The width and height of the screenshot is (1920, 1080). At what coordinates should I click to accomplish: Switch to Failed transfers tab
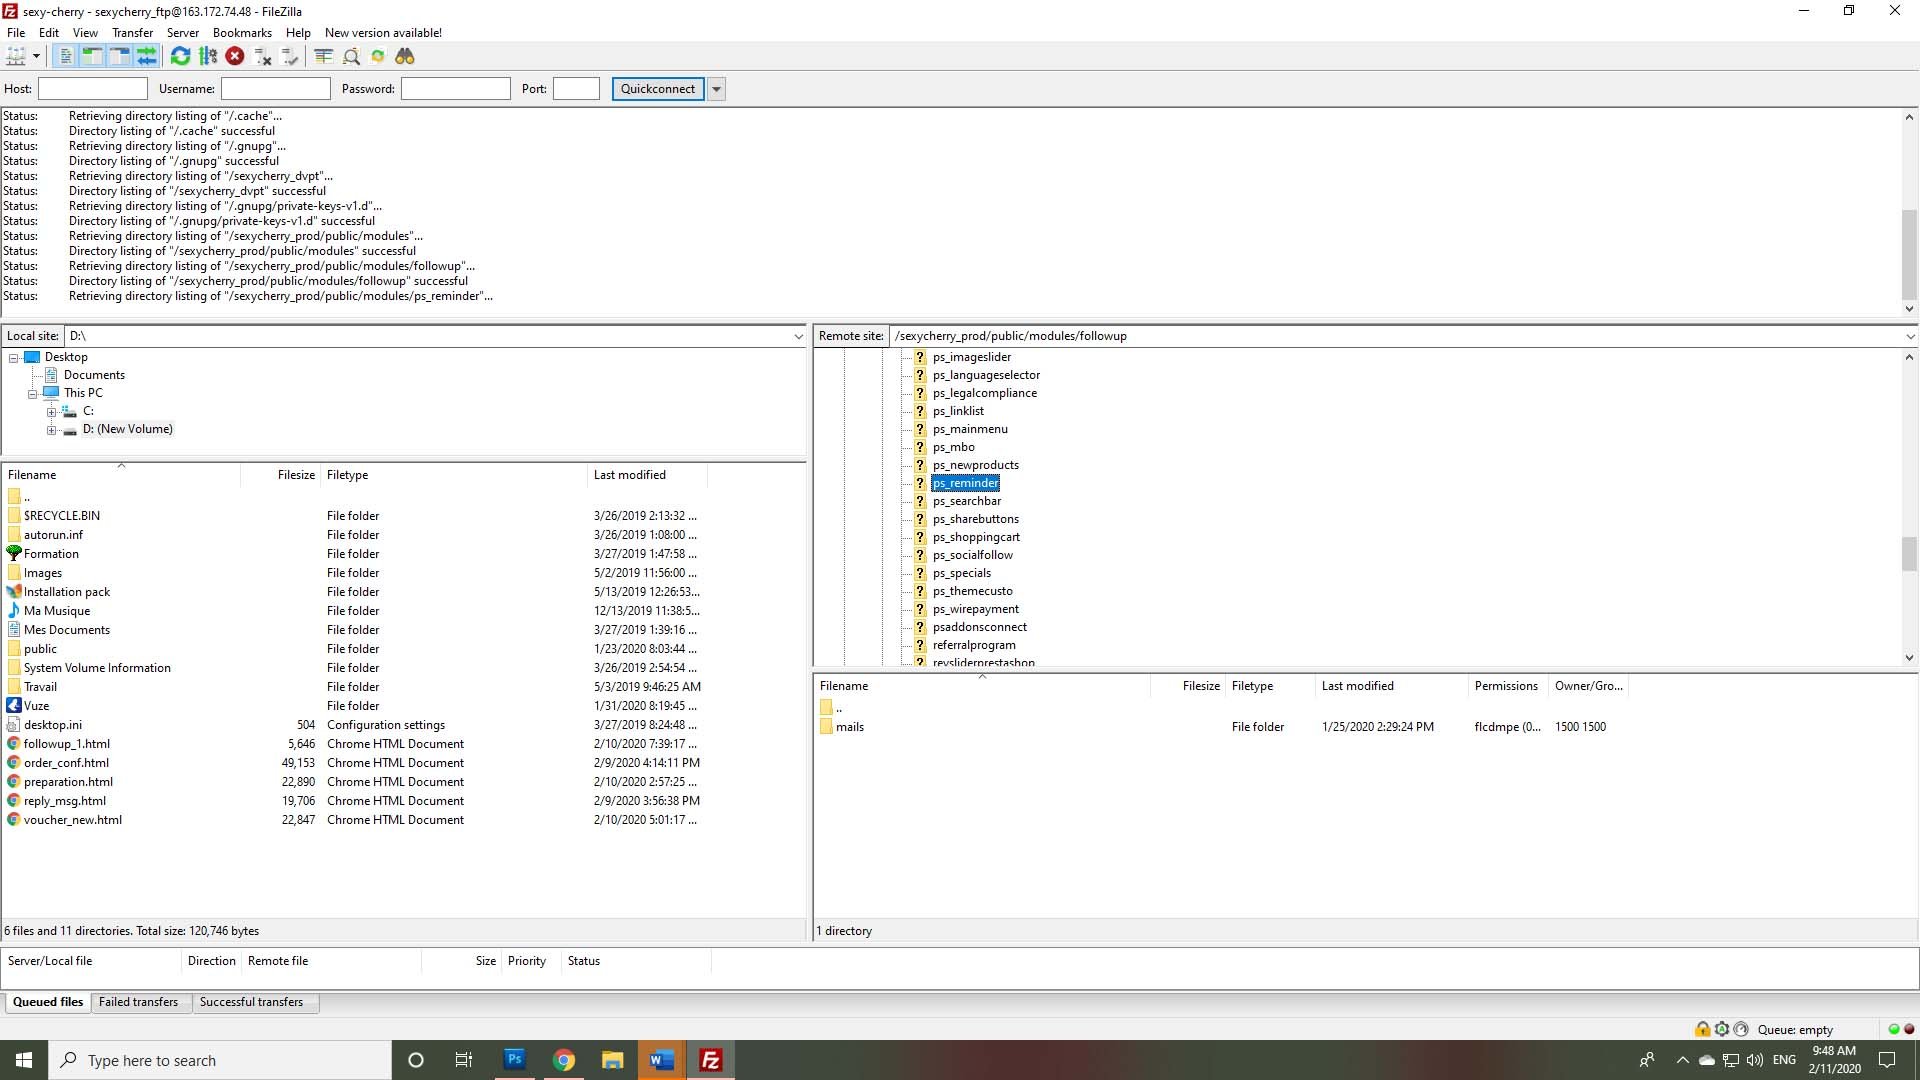point(138,1002)
